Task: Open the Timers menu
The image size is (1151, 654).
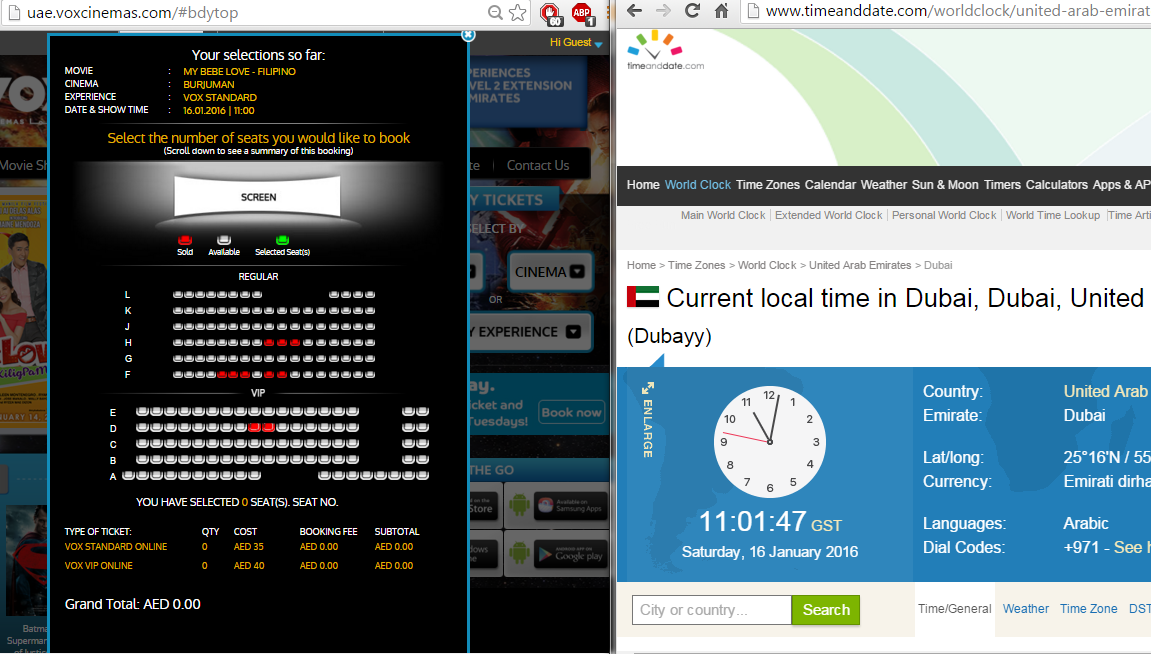Action: pyautogui.click(x=1002, y=185)
